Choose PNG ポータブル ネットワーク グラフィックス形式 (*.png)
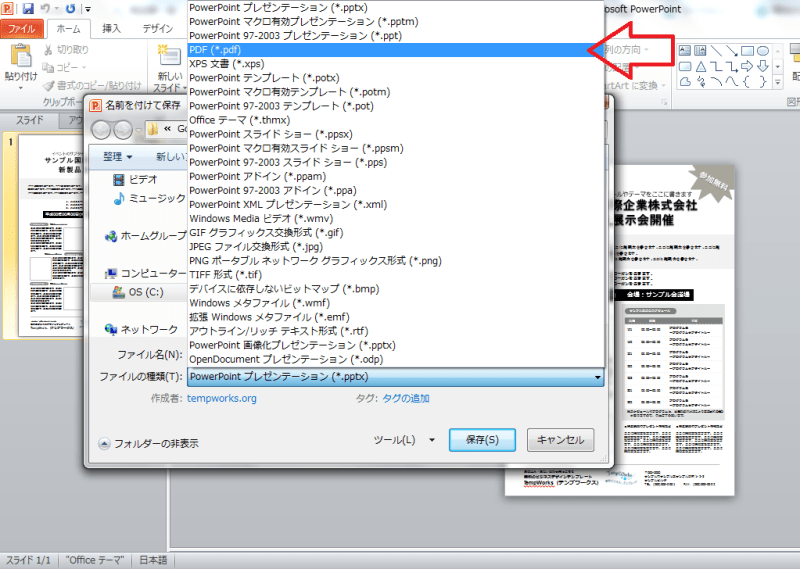Screen dimensions: 800x569 [396, 261]
